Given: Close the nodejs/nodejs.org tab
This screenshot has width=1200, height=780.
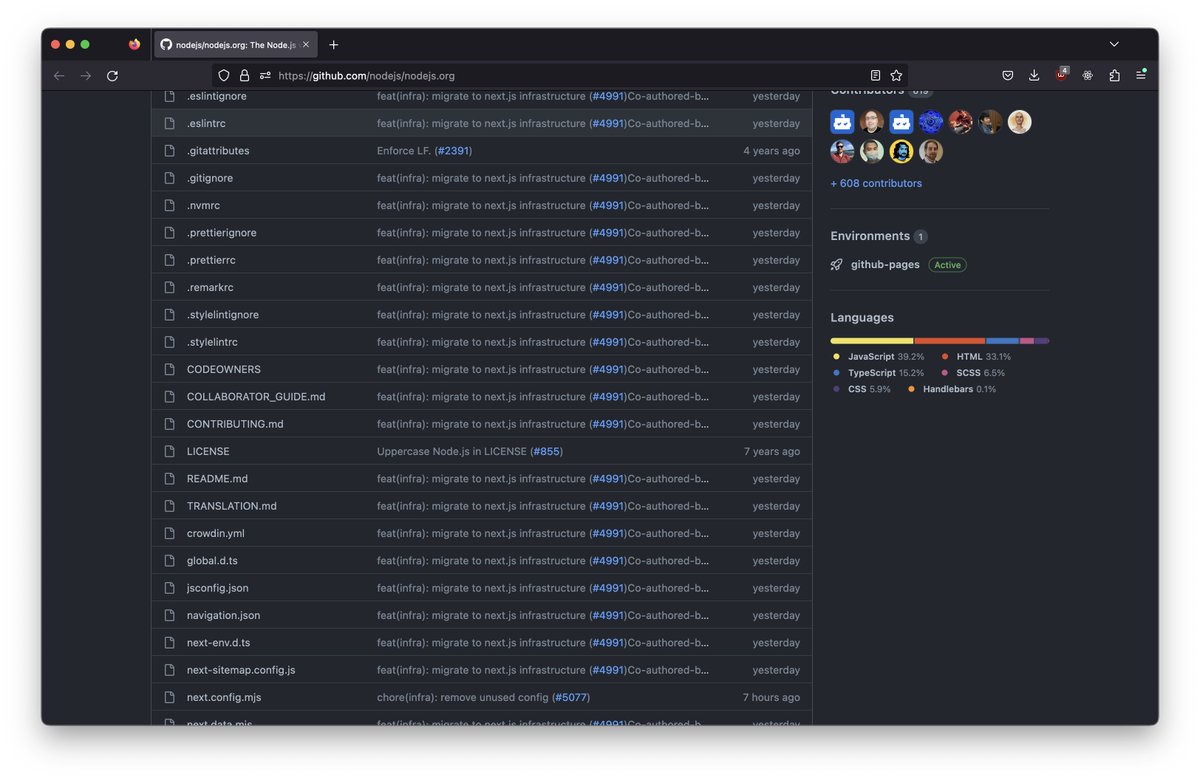Looking at the screenshot, I should (306, 45).
